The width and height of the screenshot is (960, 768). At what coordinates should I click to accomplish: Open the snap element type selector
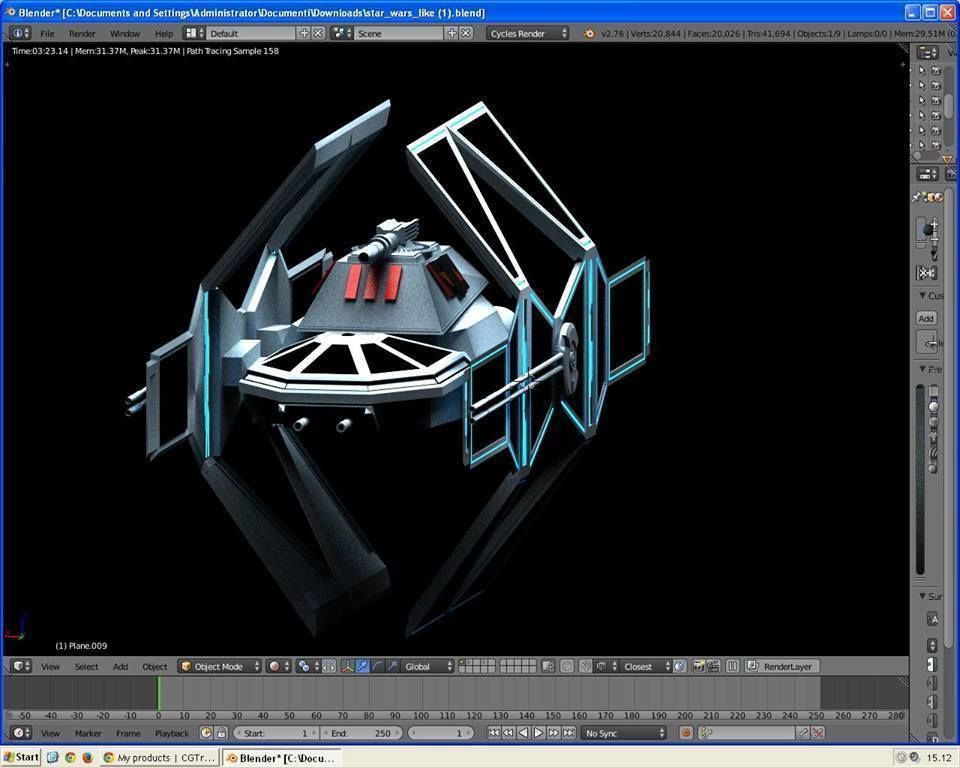[x=607, y=666]
